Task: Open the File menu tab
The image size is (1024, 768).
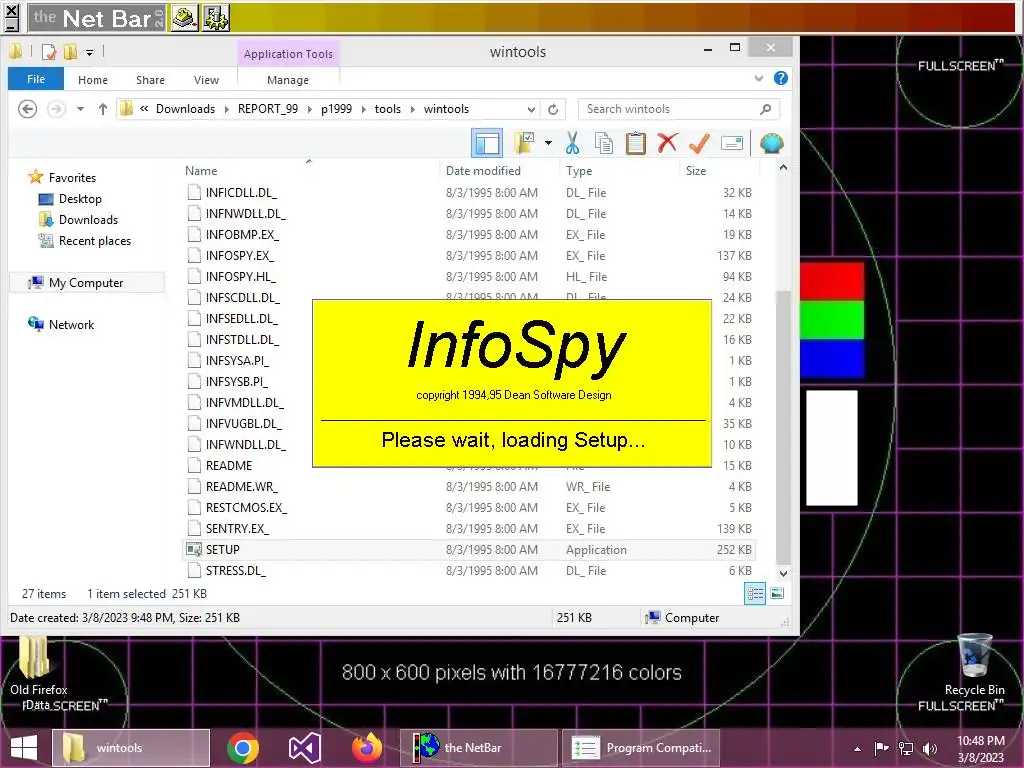Action: pos(36,79)
